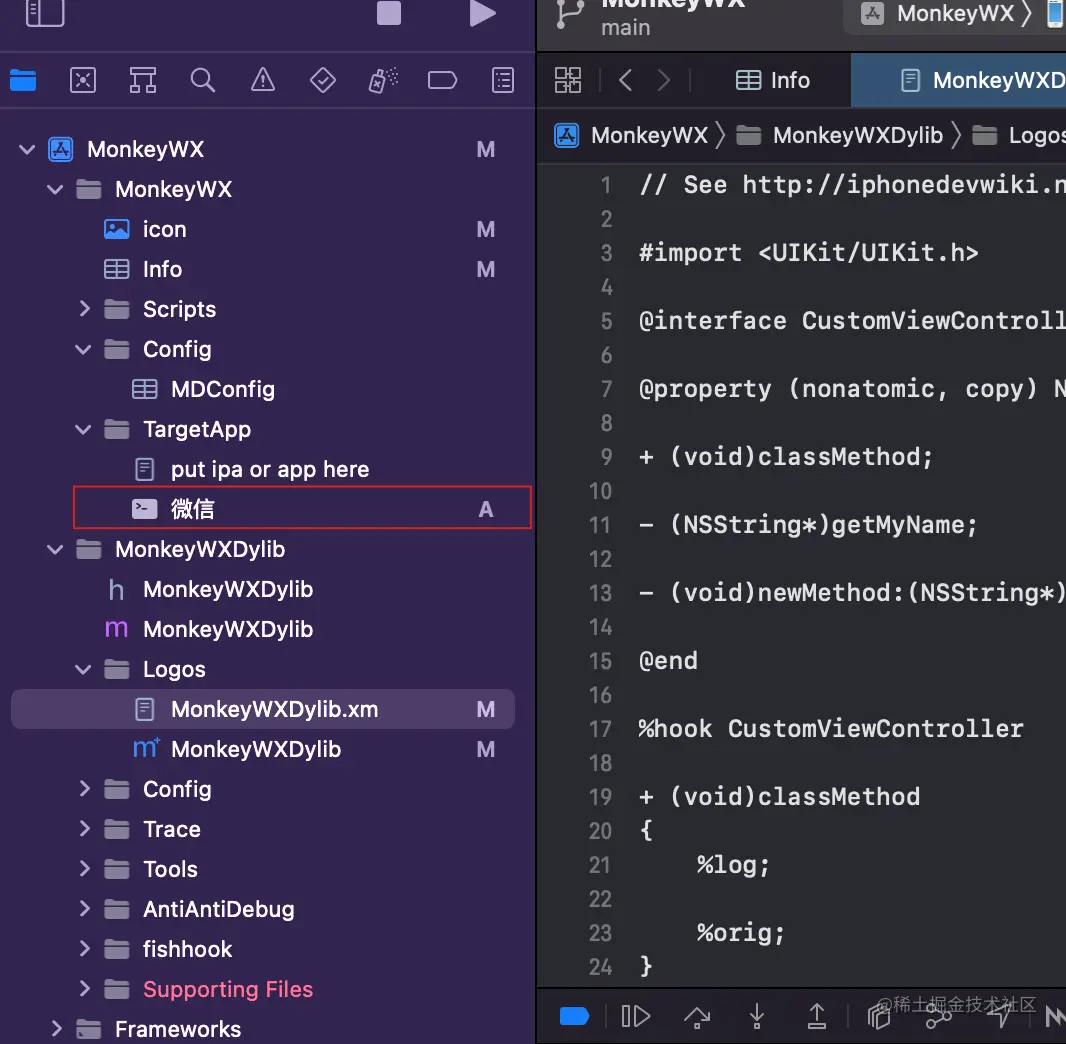Click the '%orig;' code line
This screenshot has height=1044, width=1066.
[x=740, y=933]
